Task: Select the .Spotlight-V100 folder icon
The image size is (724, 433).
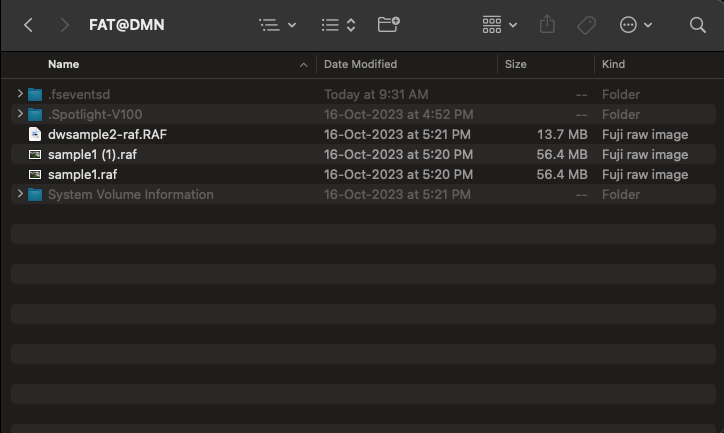Action: point(35,114)
